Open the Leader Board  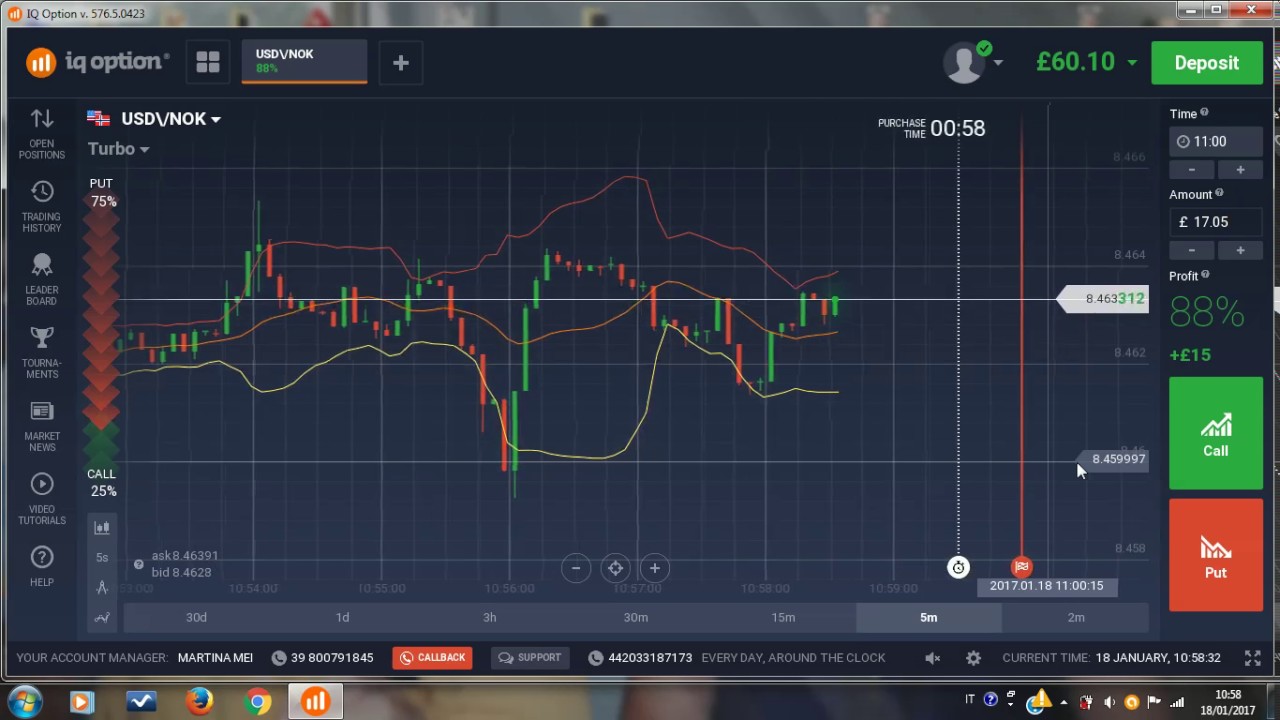coord(41,280)
